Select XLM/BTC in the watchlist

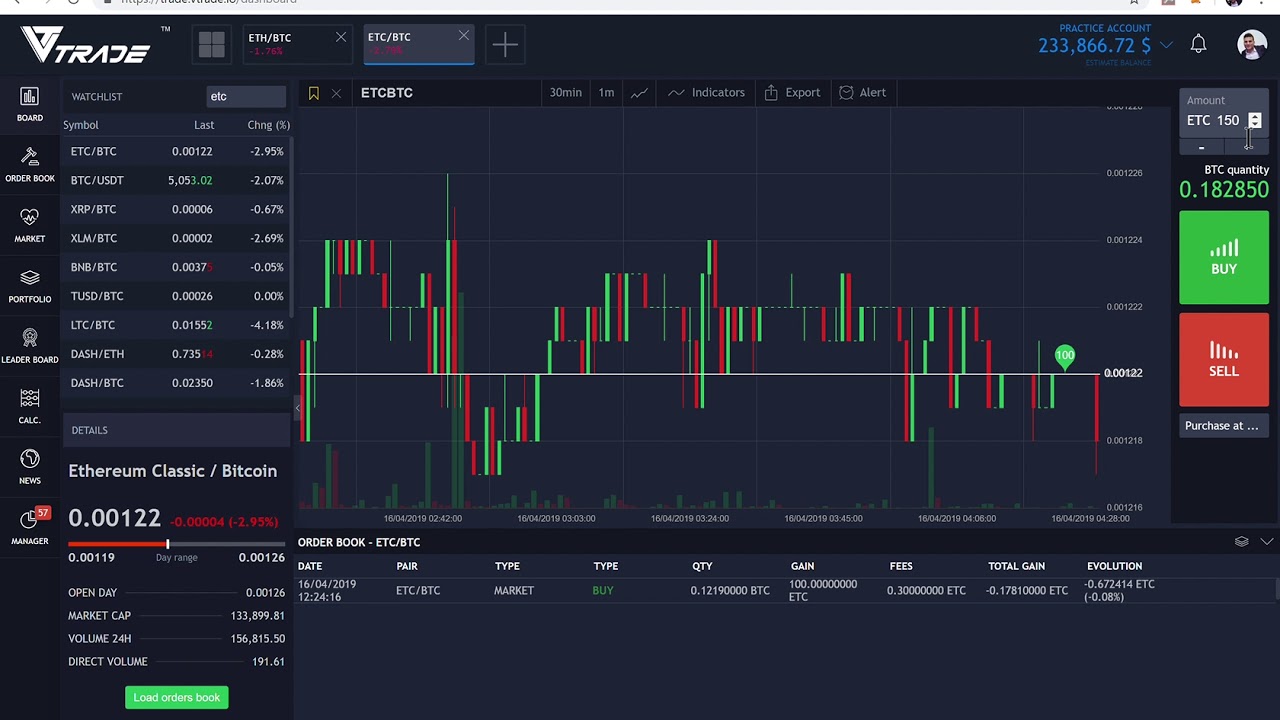click(176, 239)
